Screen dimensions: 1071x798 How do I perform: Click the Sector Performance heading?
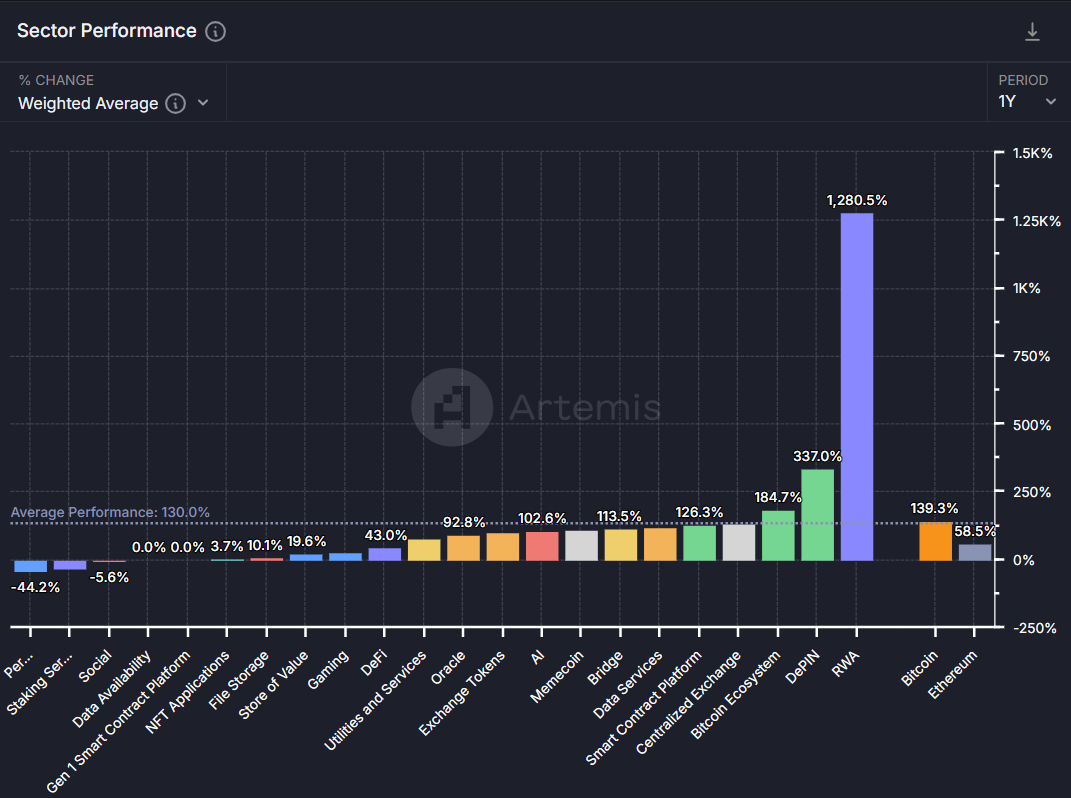tap(107, 31)
